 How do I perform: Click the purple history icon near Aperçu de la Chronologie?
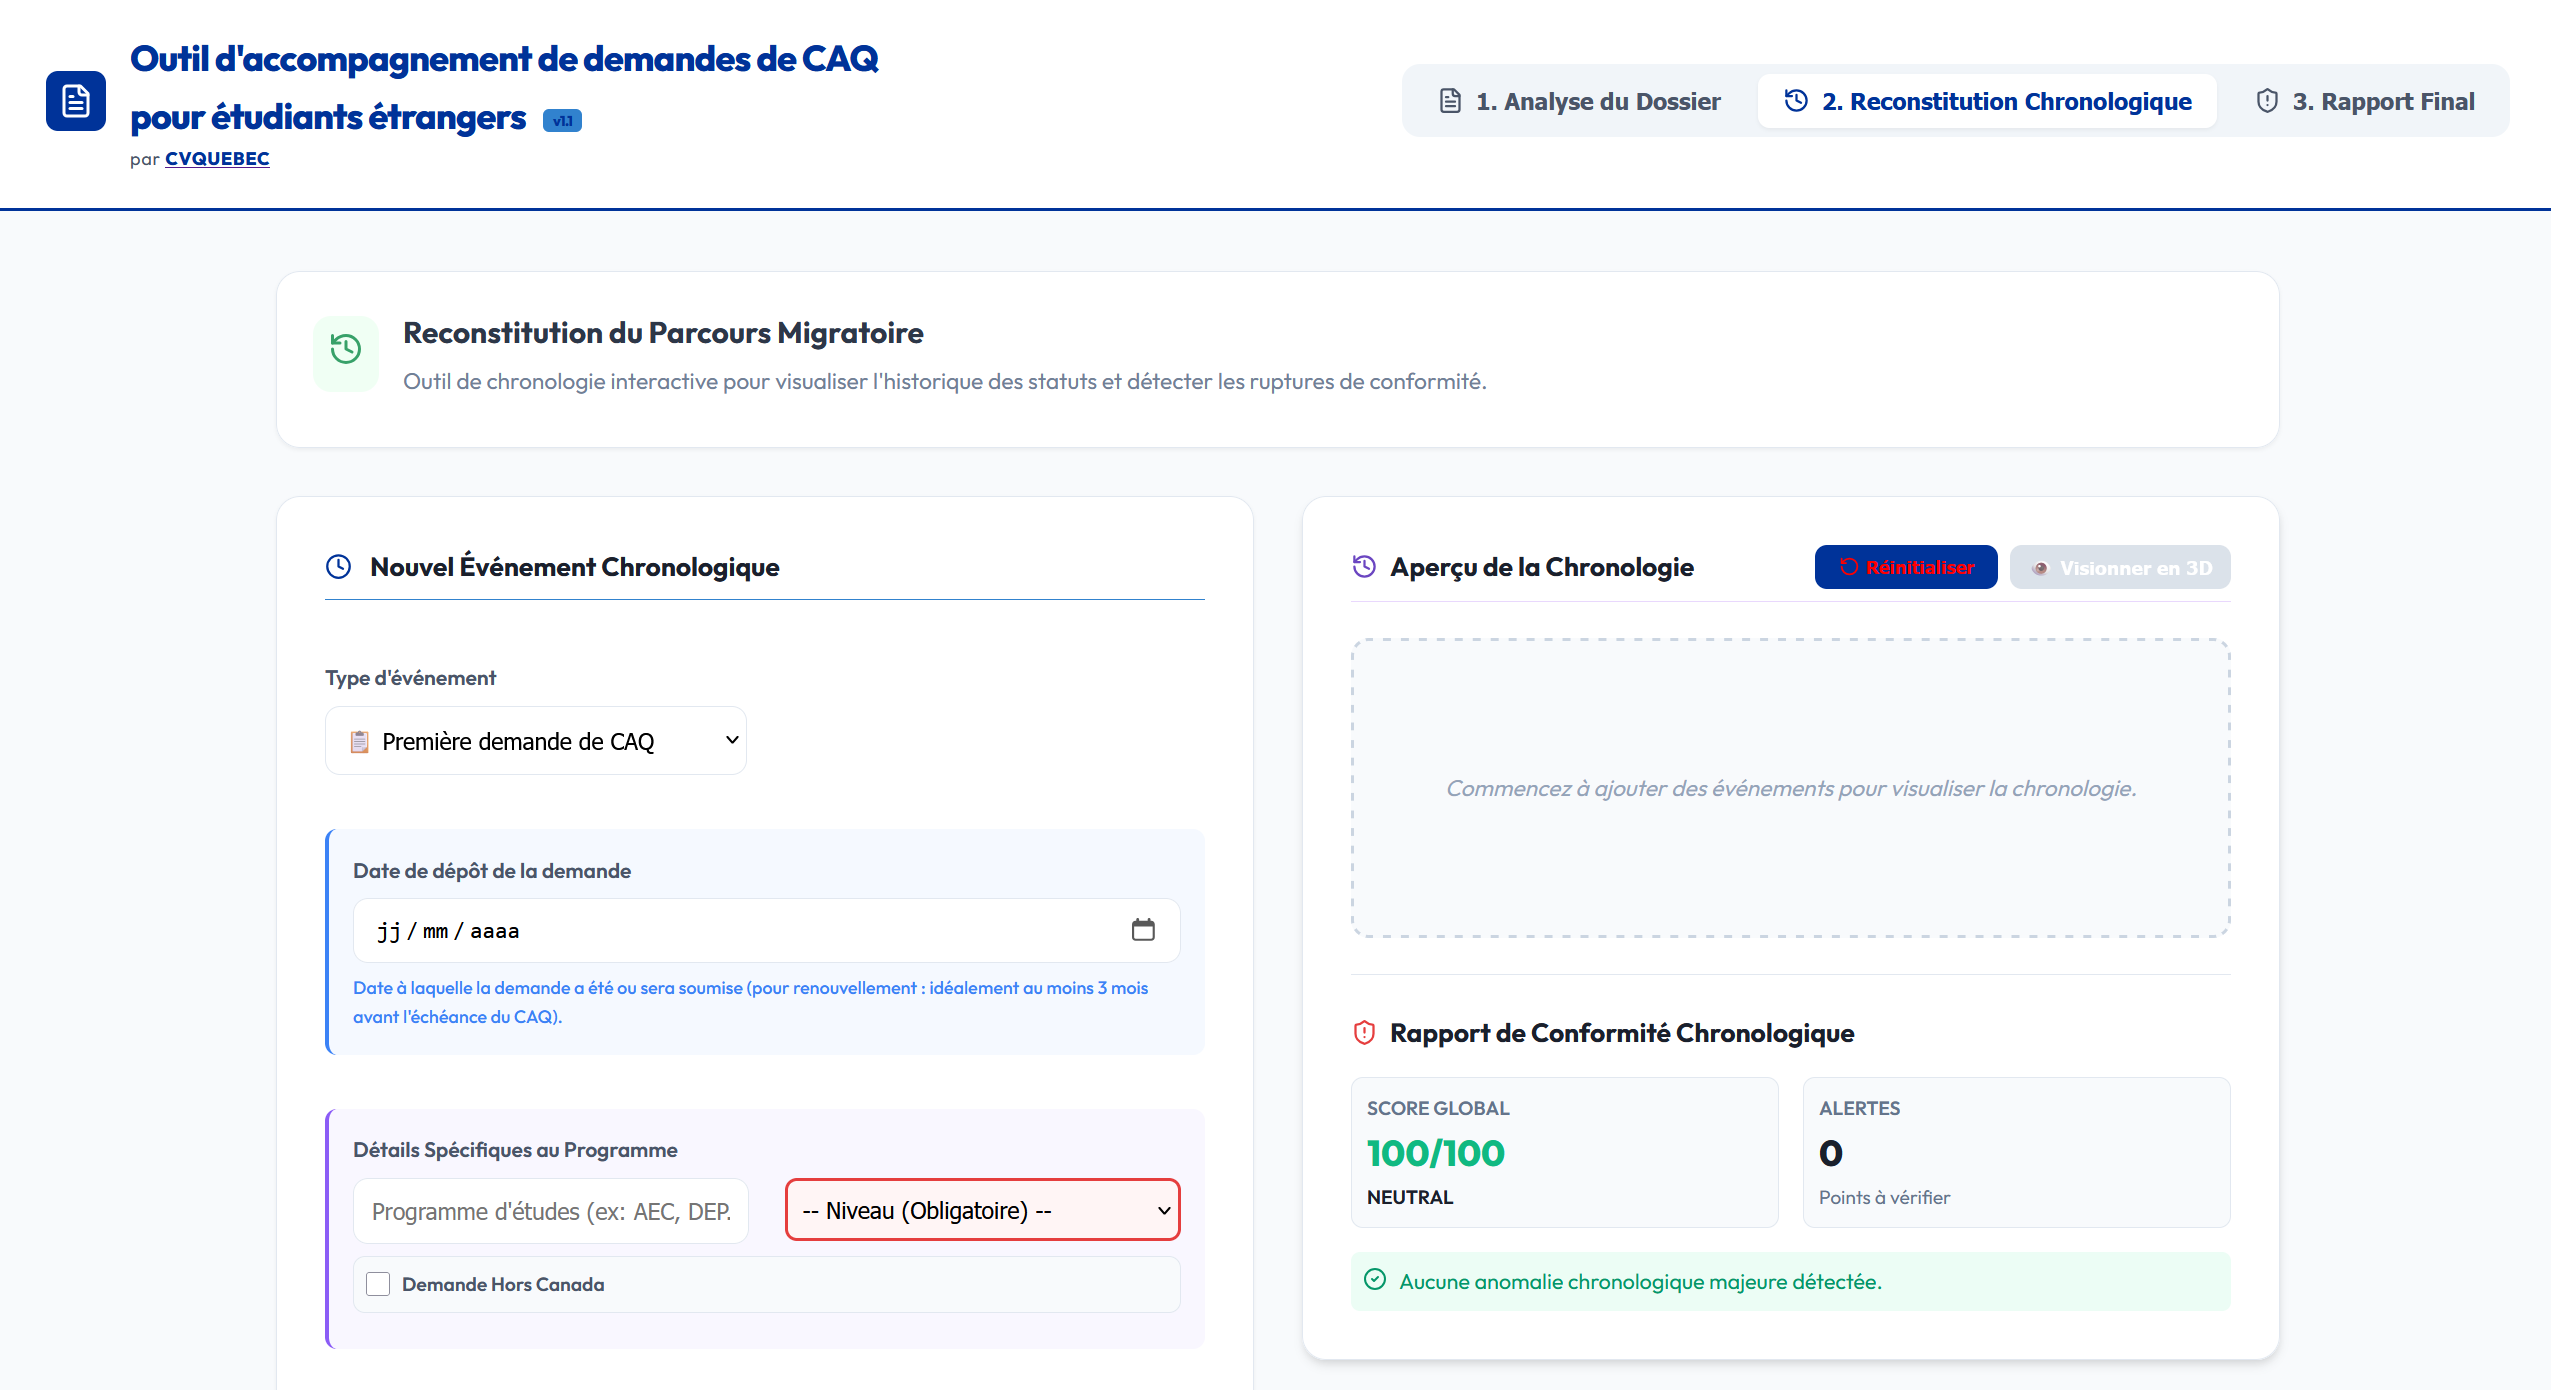pos(1363,566)
